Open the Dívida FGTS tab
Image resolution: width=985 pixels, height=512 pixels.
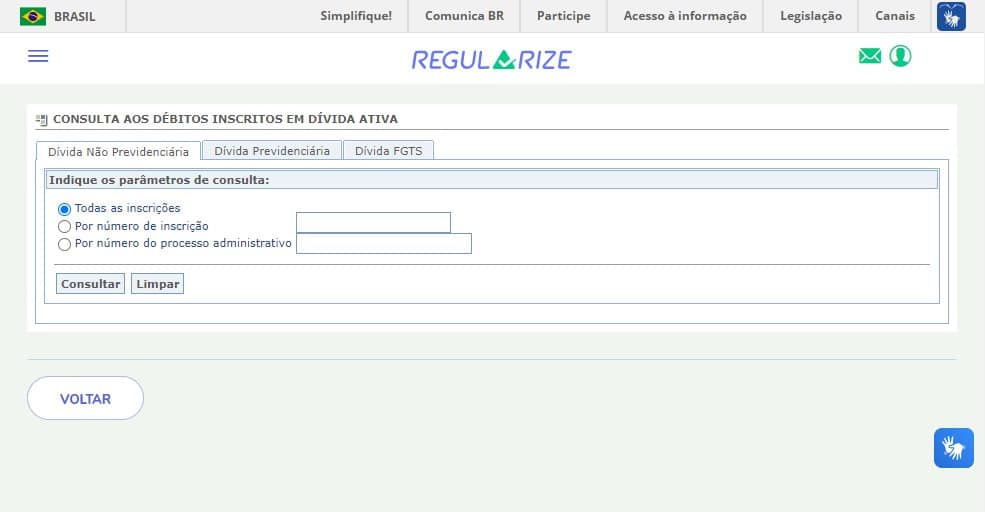point(388,150)
